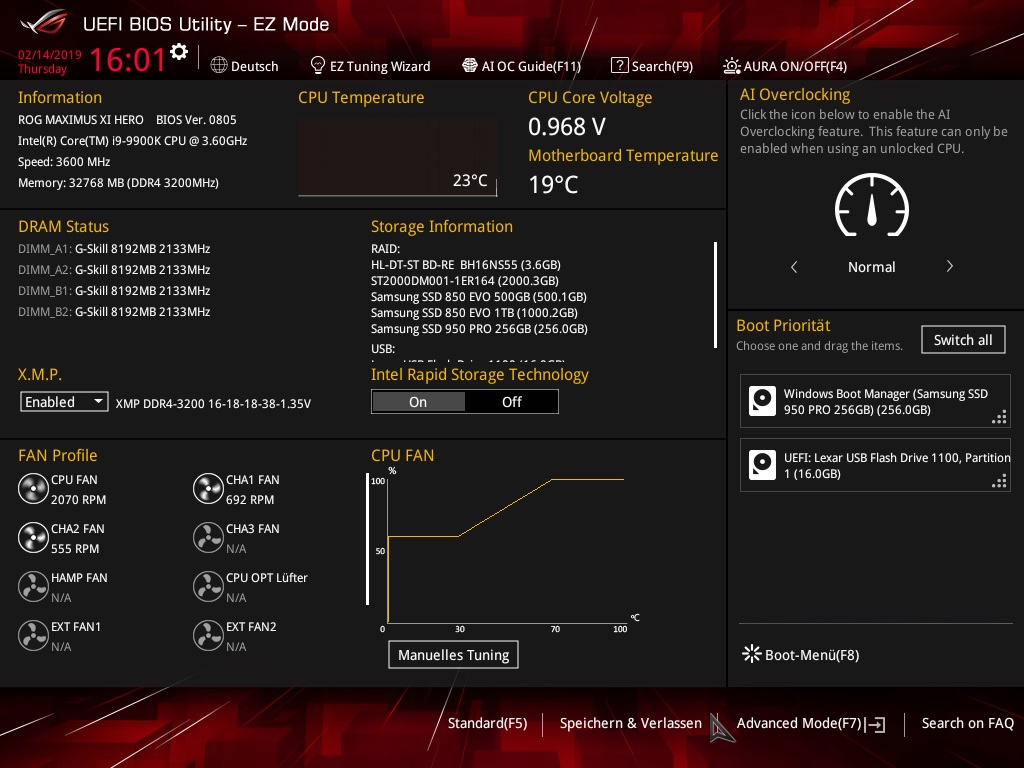Screen dimensions: 1024x768
Task: Click Speichern & Verlassen
Action: pyautogui.click(x=630, y=723)
